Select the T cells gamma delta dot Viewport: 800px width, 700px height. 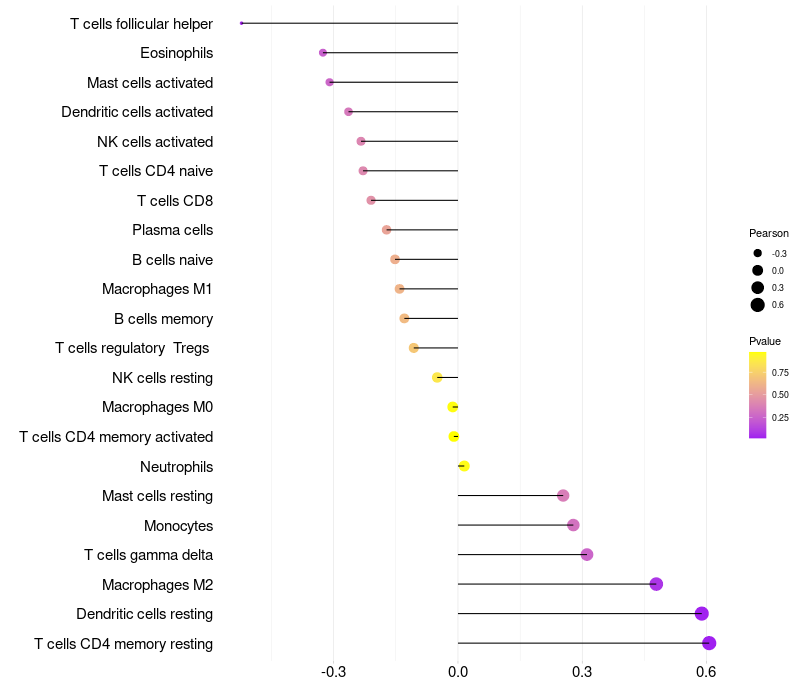pos(587,555)
